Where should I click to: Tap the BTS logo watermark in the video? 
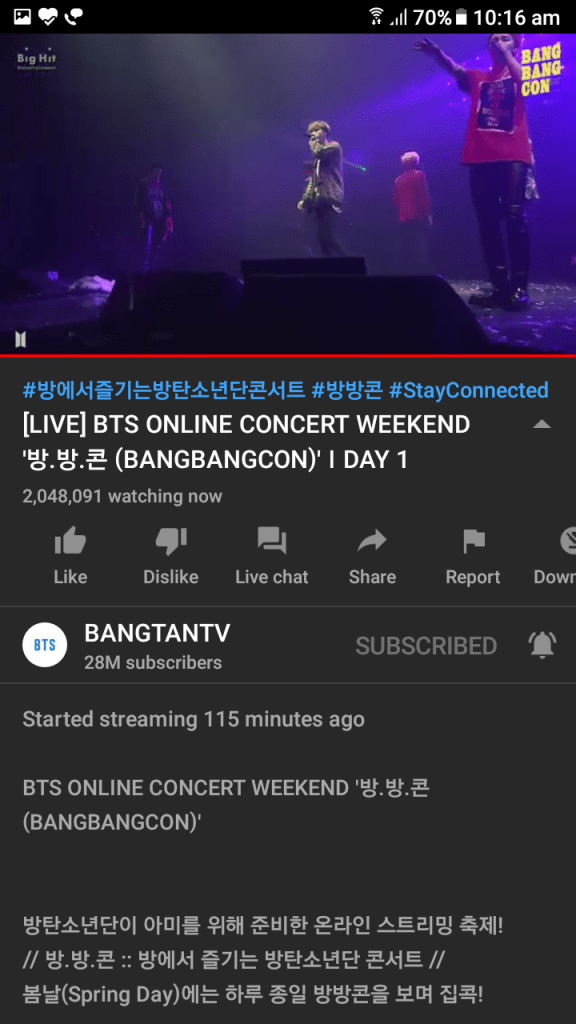coord(20,340)
